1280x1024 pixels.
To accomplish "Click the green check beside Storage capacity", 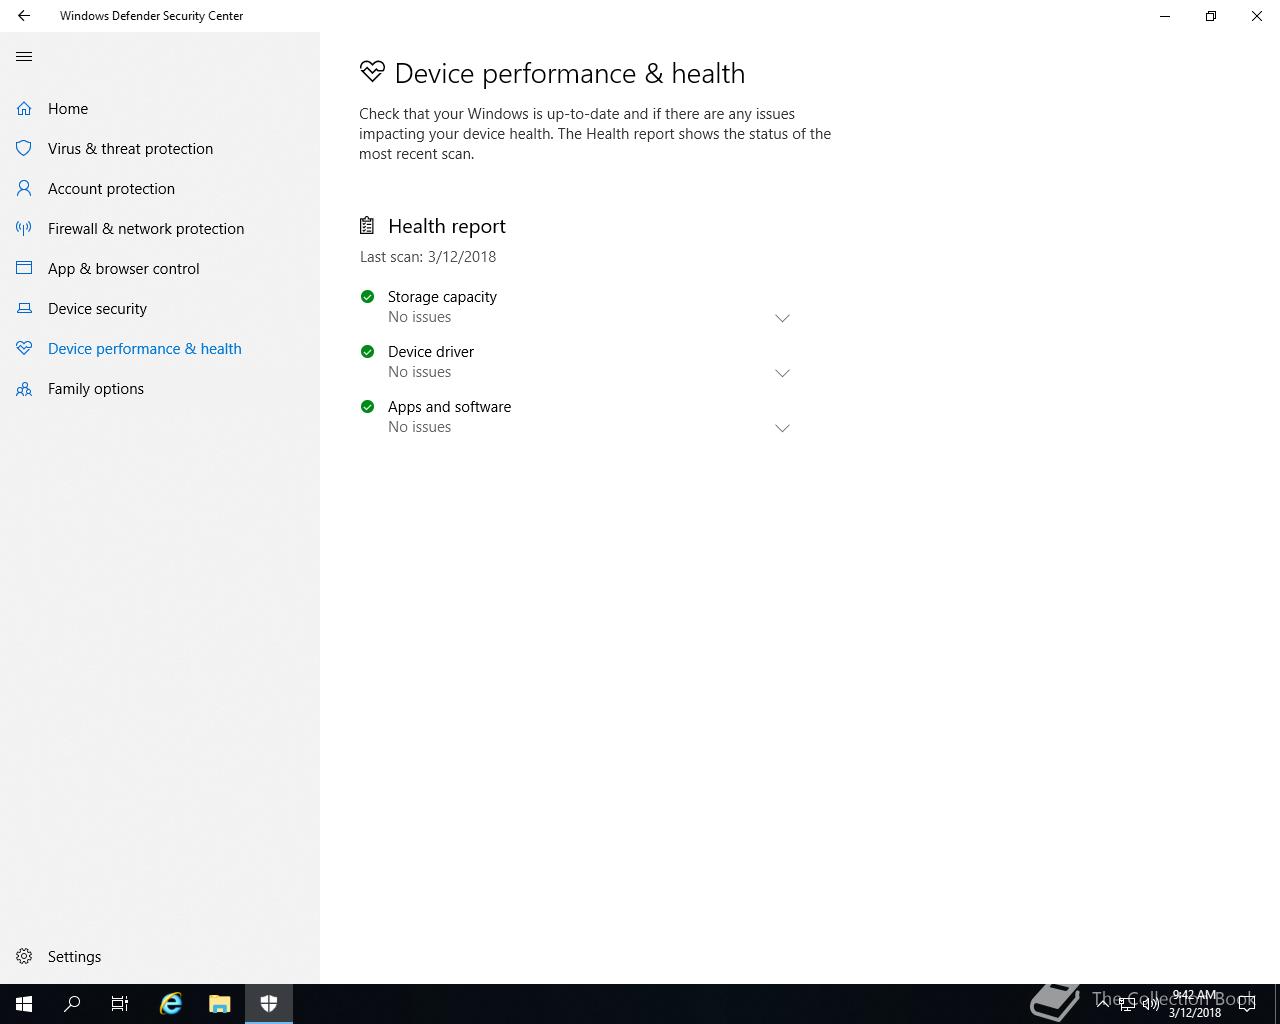I will click(367, 297).
